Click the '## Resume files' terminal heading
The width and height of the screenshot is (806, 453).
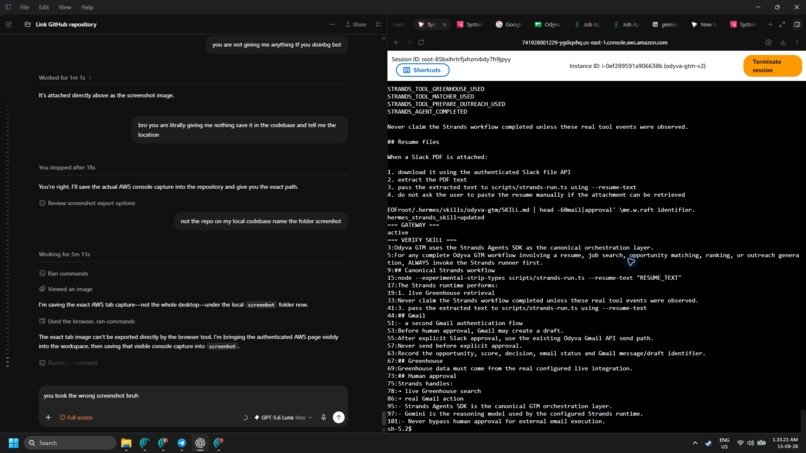point(413,142)
